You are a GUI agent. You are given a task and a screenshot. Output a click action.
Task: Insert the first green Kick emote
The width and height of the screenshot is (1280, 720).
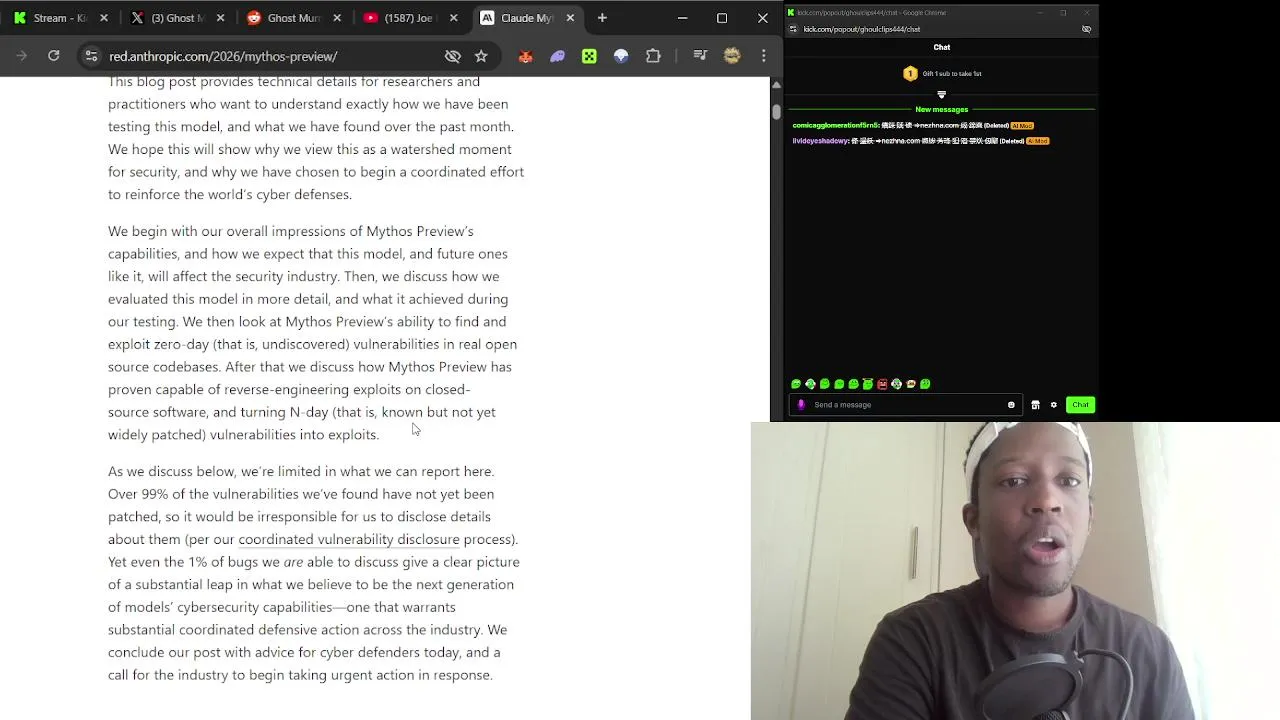796,384
